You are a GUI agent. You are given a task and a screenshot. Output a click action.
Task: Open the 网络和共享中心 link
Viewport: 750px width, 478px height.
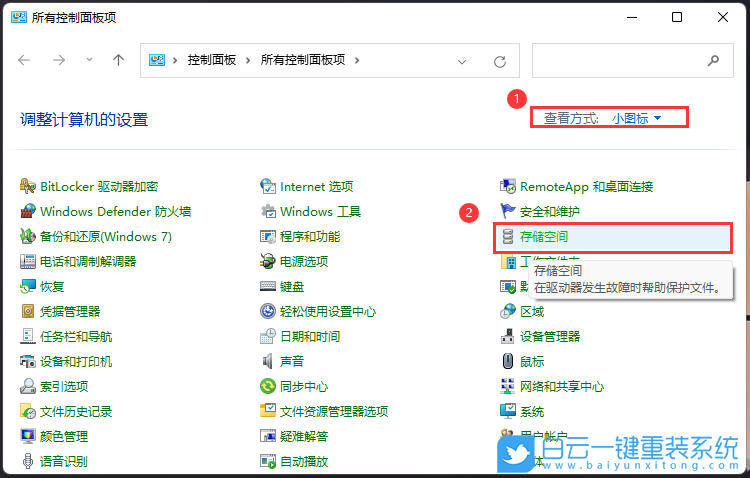(562, 386)
